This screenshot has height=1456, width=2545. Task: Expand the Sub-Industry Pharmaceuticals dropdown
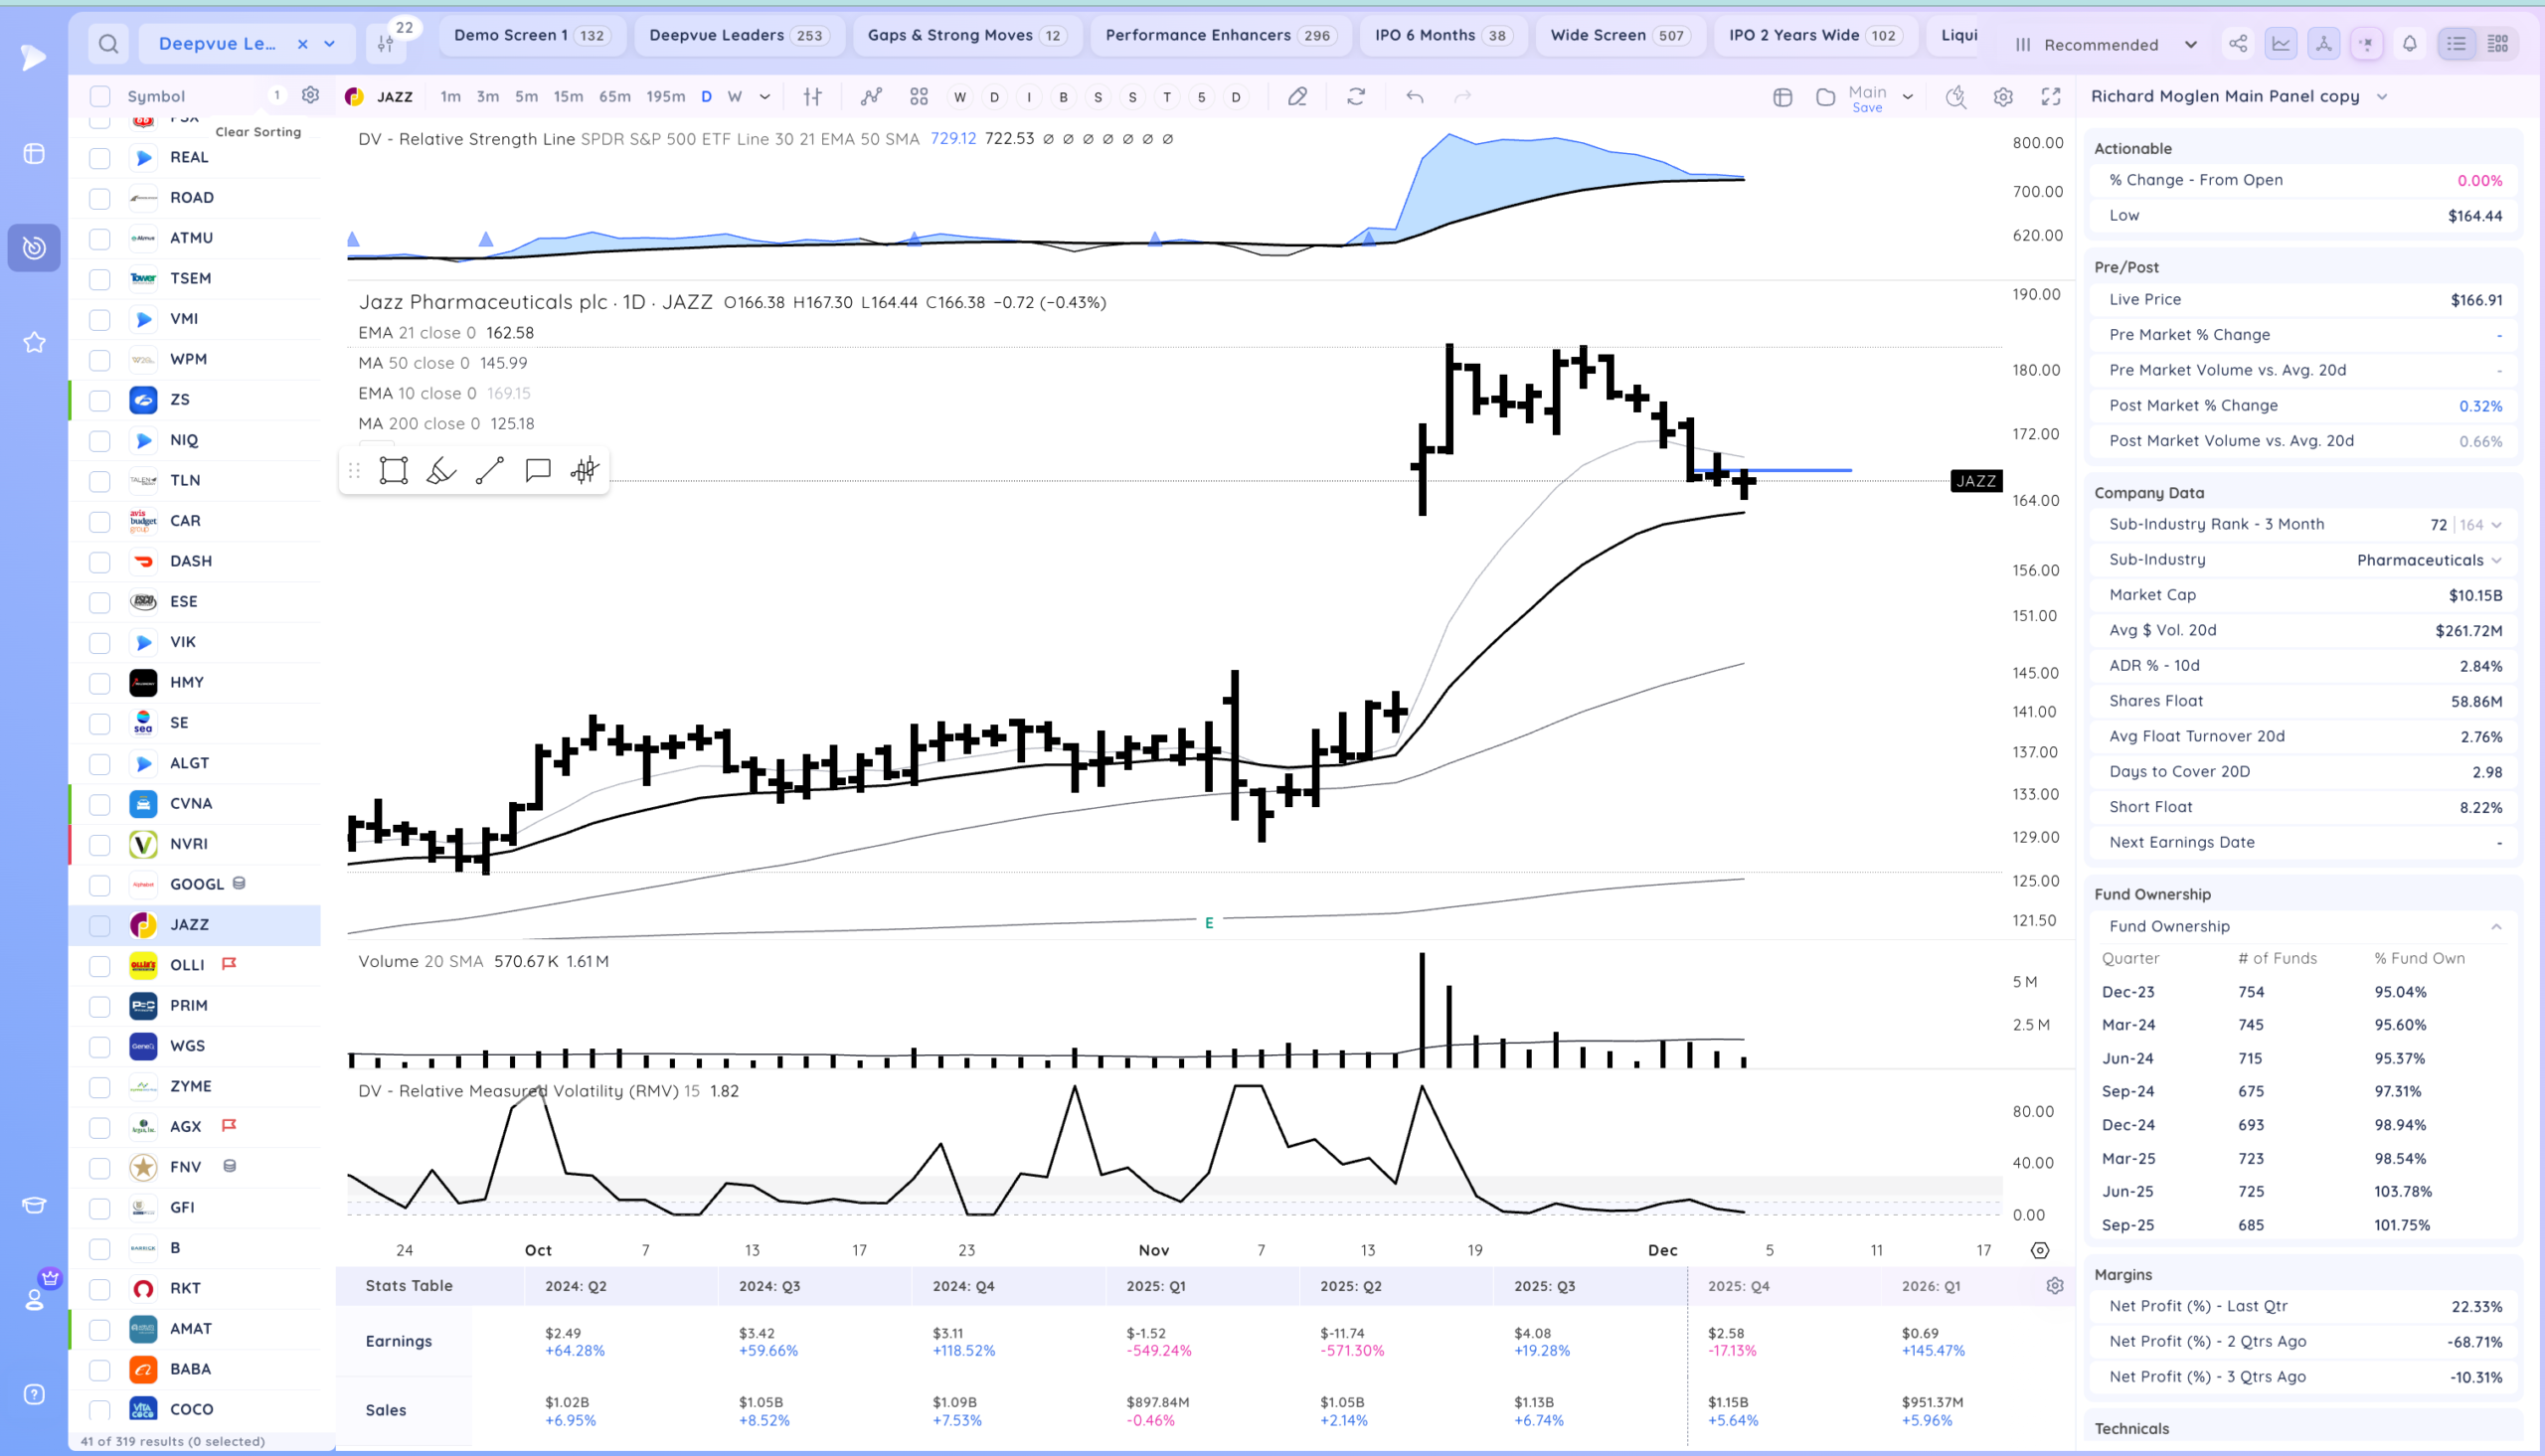2496,560
